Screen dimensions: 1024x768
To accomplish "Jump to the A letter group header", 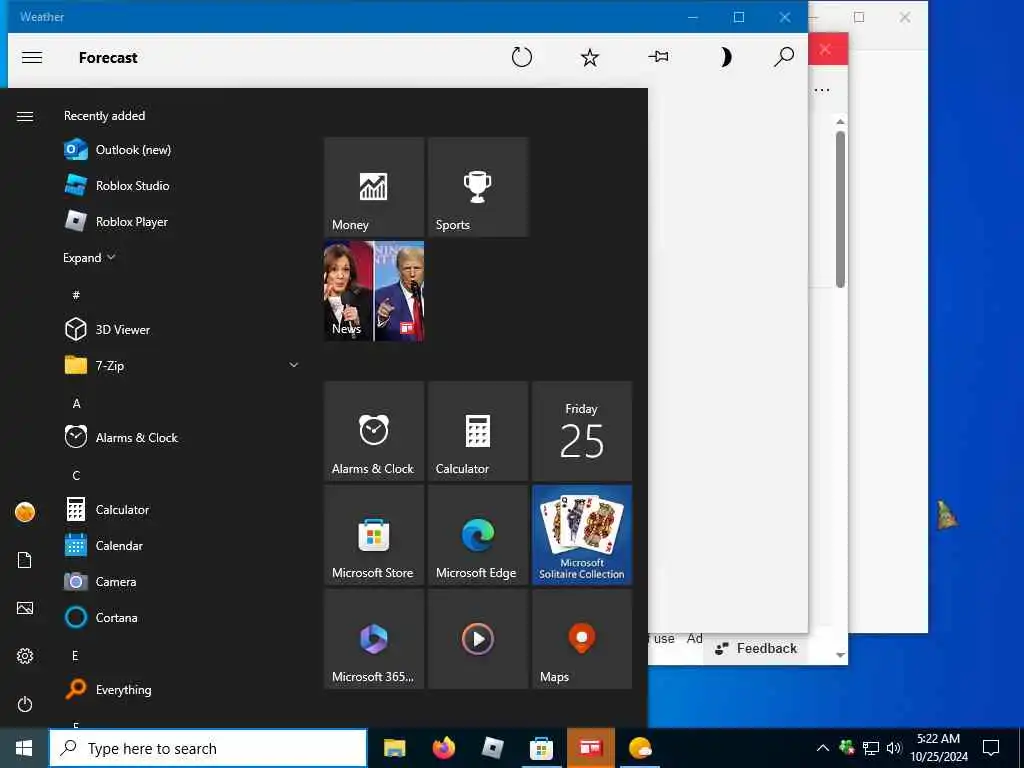I will [x=76, y=403].
